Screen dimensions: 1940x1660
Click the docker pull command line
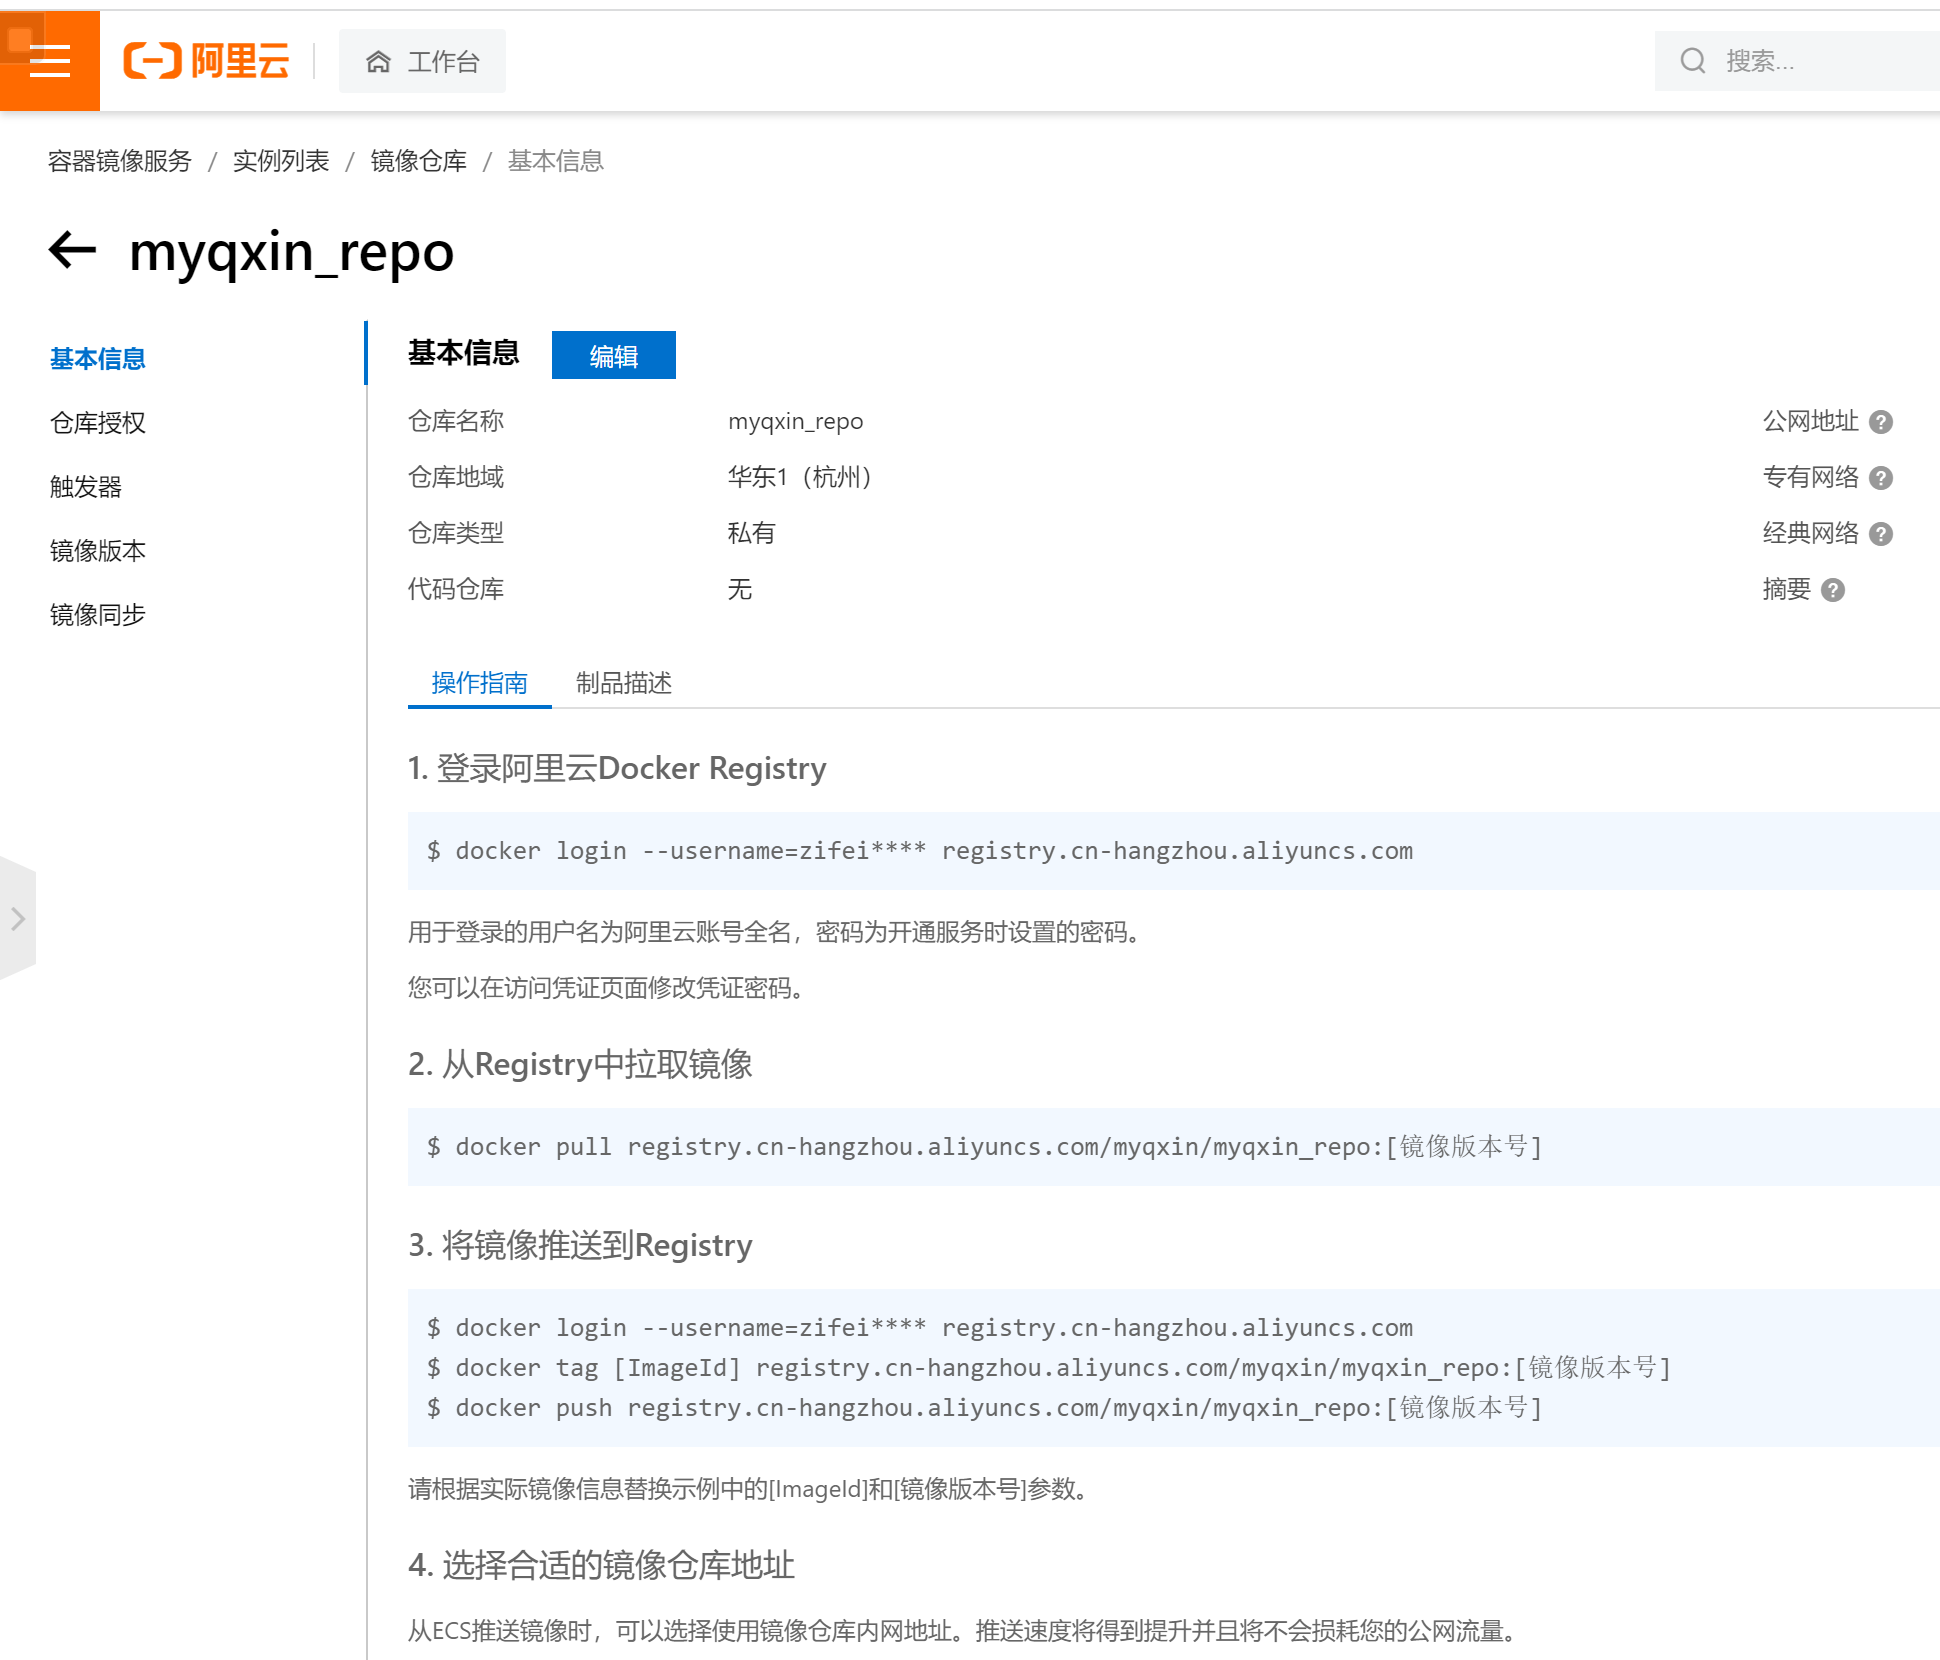pyautogui.click(x=985, y=1147)
